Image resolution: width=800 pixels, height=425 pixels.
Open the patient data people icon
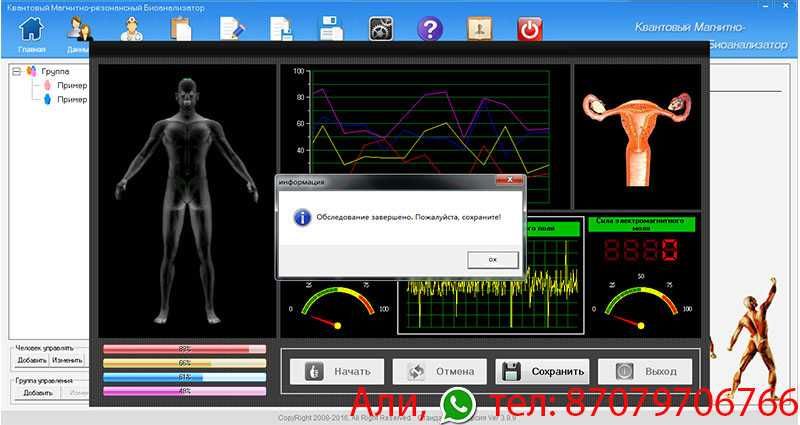pos(80,29)
